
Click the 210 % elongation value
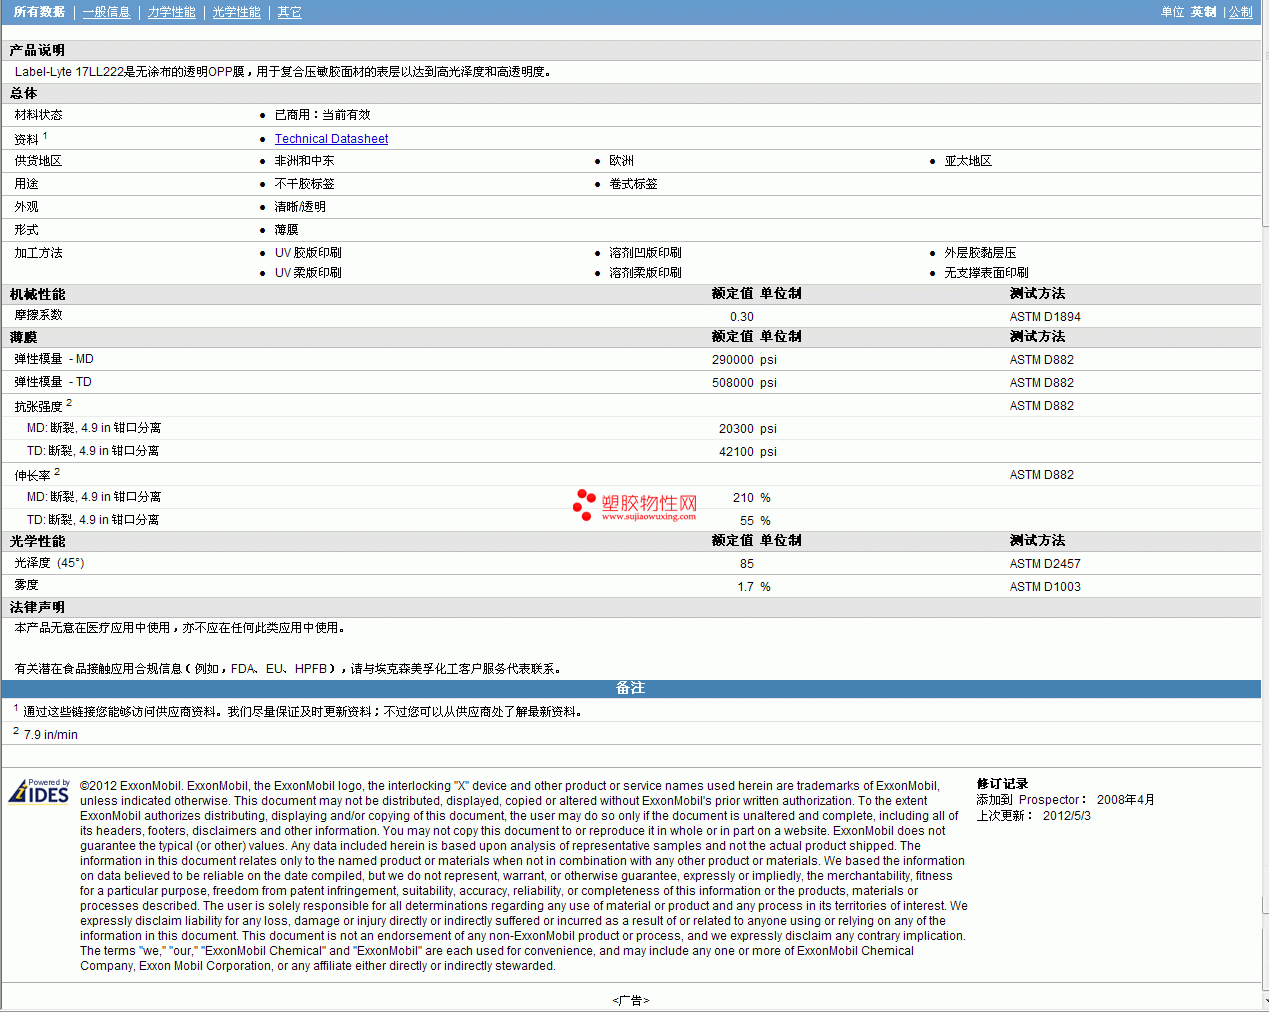(x=751, y=498)
